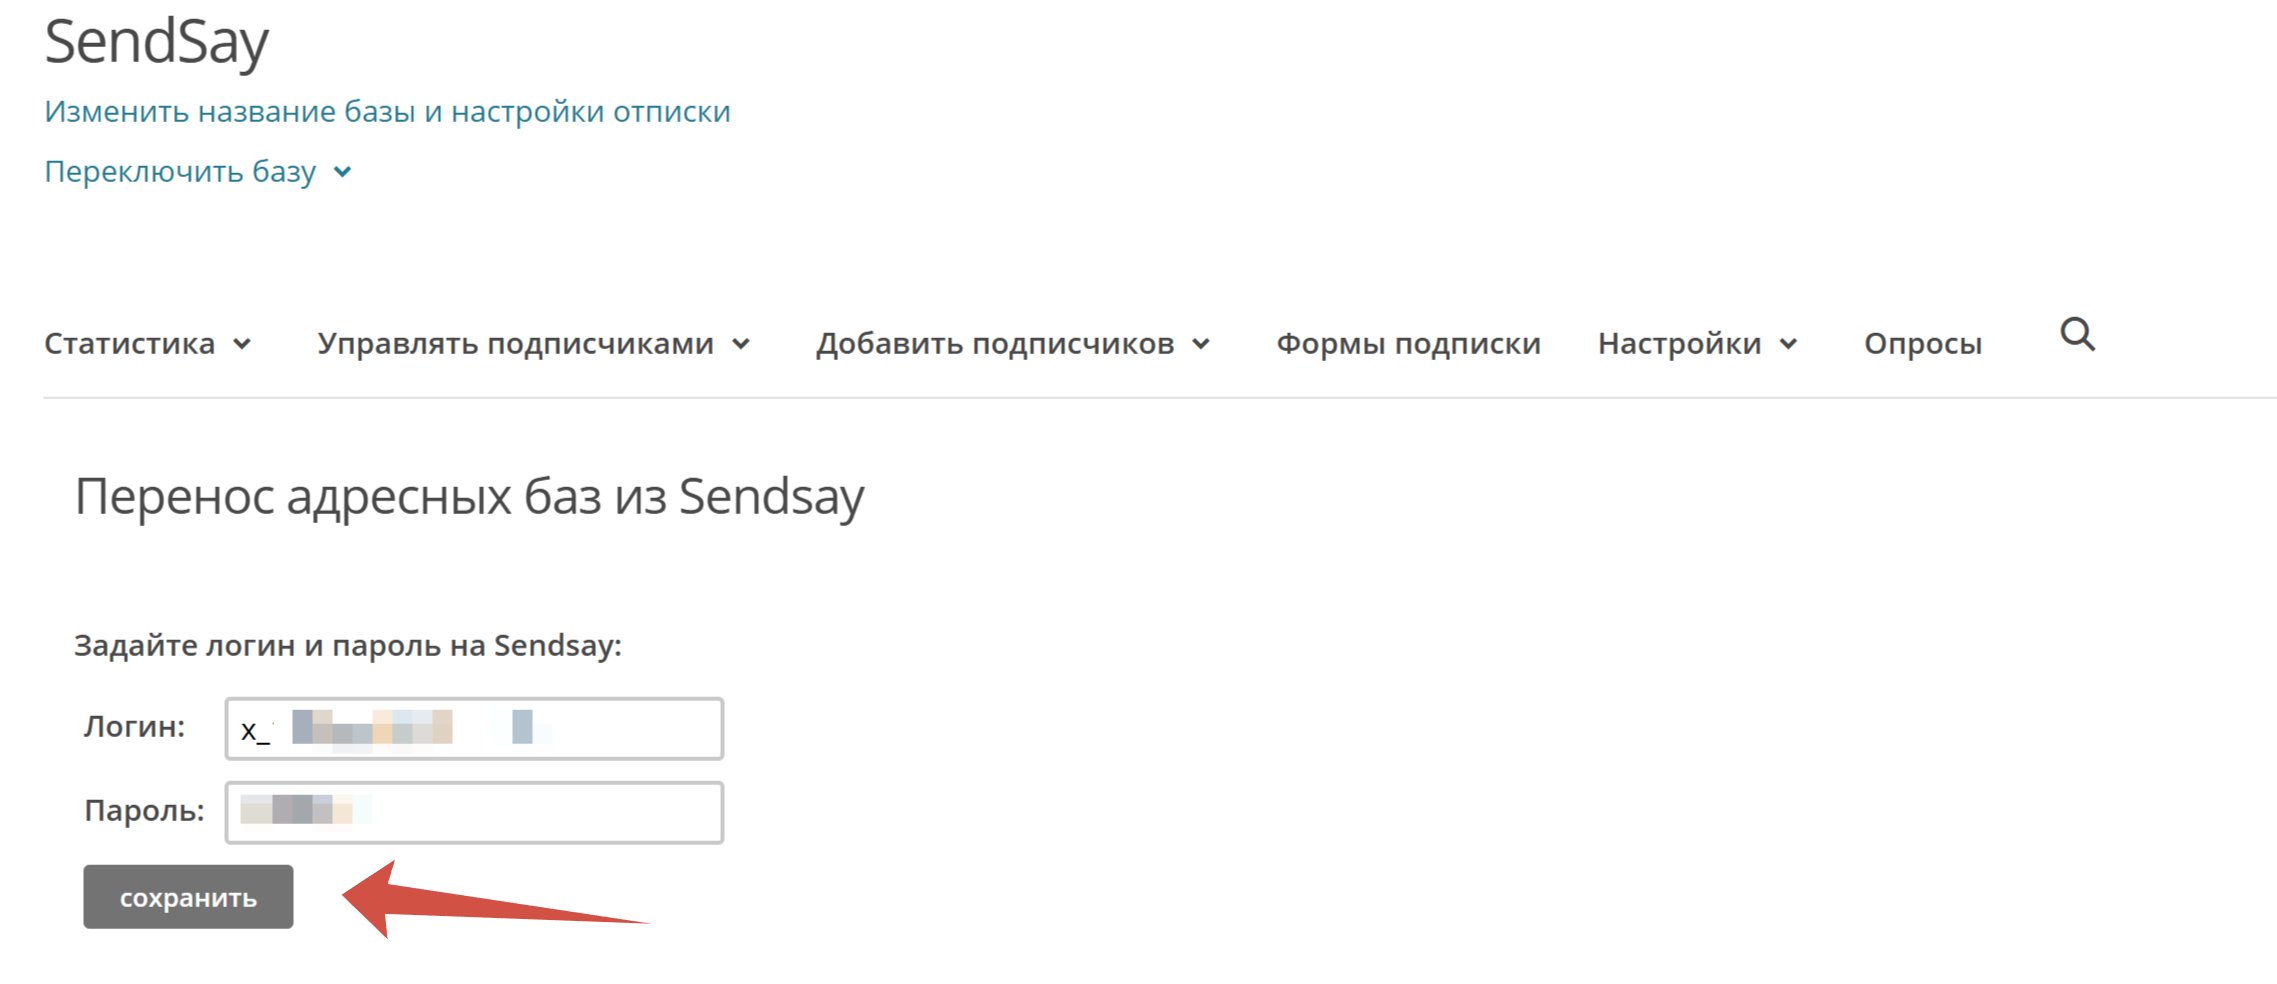Click the Пароль: field label
The width and height of the screenshot is (2277, 984).
click(144, 811)
